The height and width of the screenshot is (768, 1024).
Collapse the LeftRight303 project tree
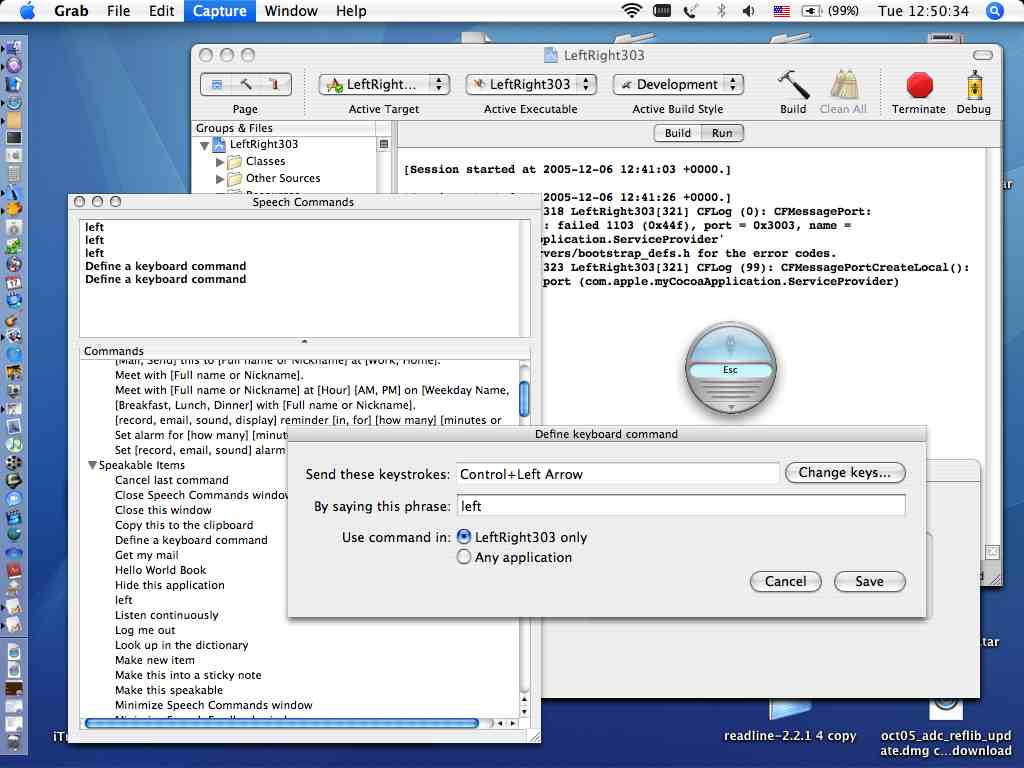tap(204, 145)
